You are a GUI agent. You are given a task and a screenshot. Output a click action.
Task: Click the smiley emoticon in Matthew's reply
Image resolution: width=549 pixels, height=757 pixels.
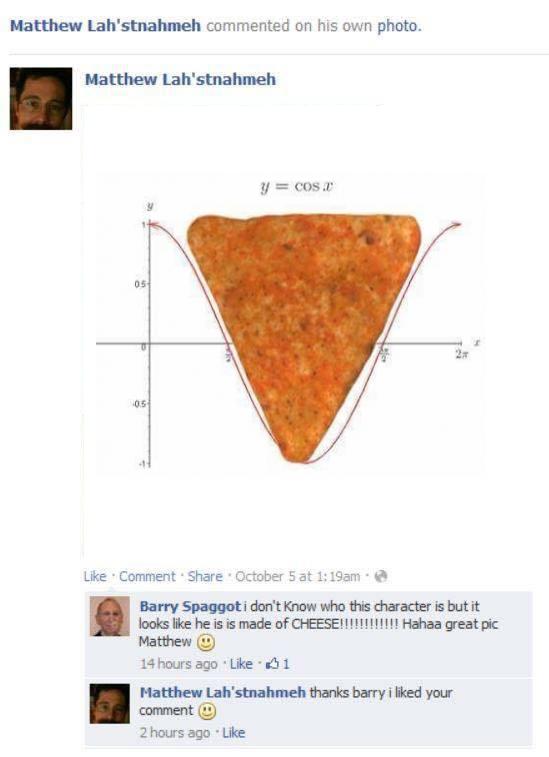pyautogui.click(x=208, y=711)
